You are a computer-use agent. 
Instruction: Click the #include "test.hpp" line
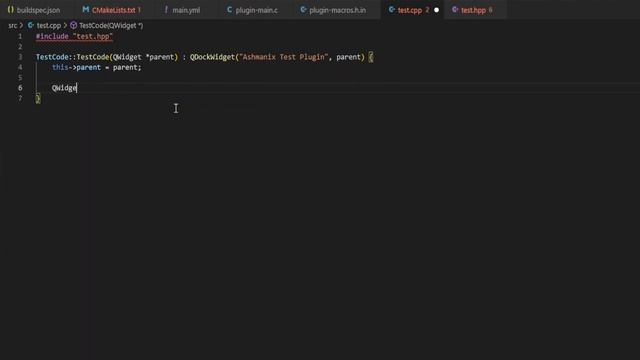coord(74,36)
